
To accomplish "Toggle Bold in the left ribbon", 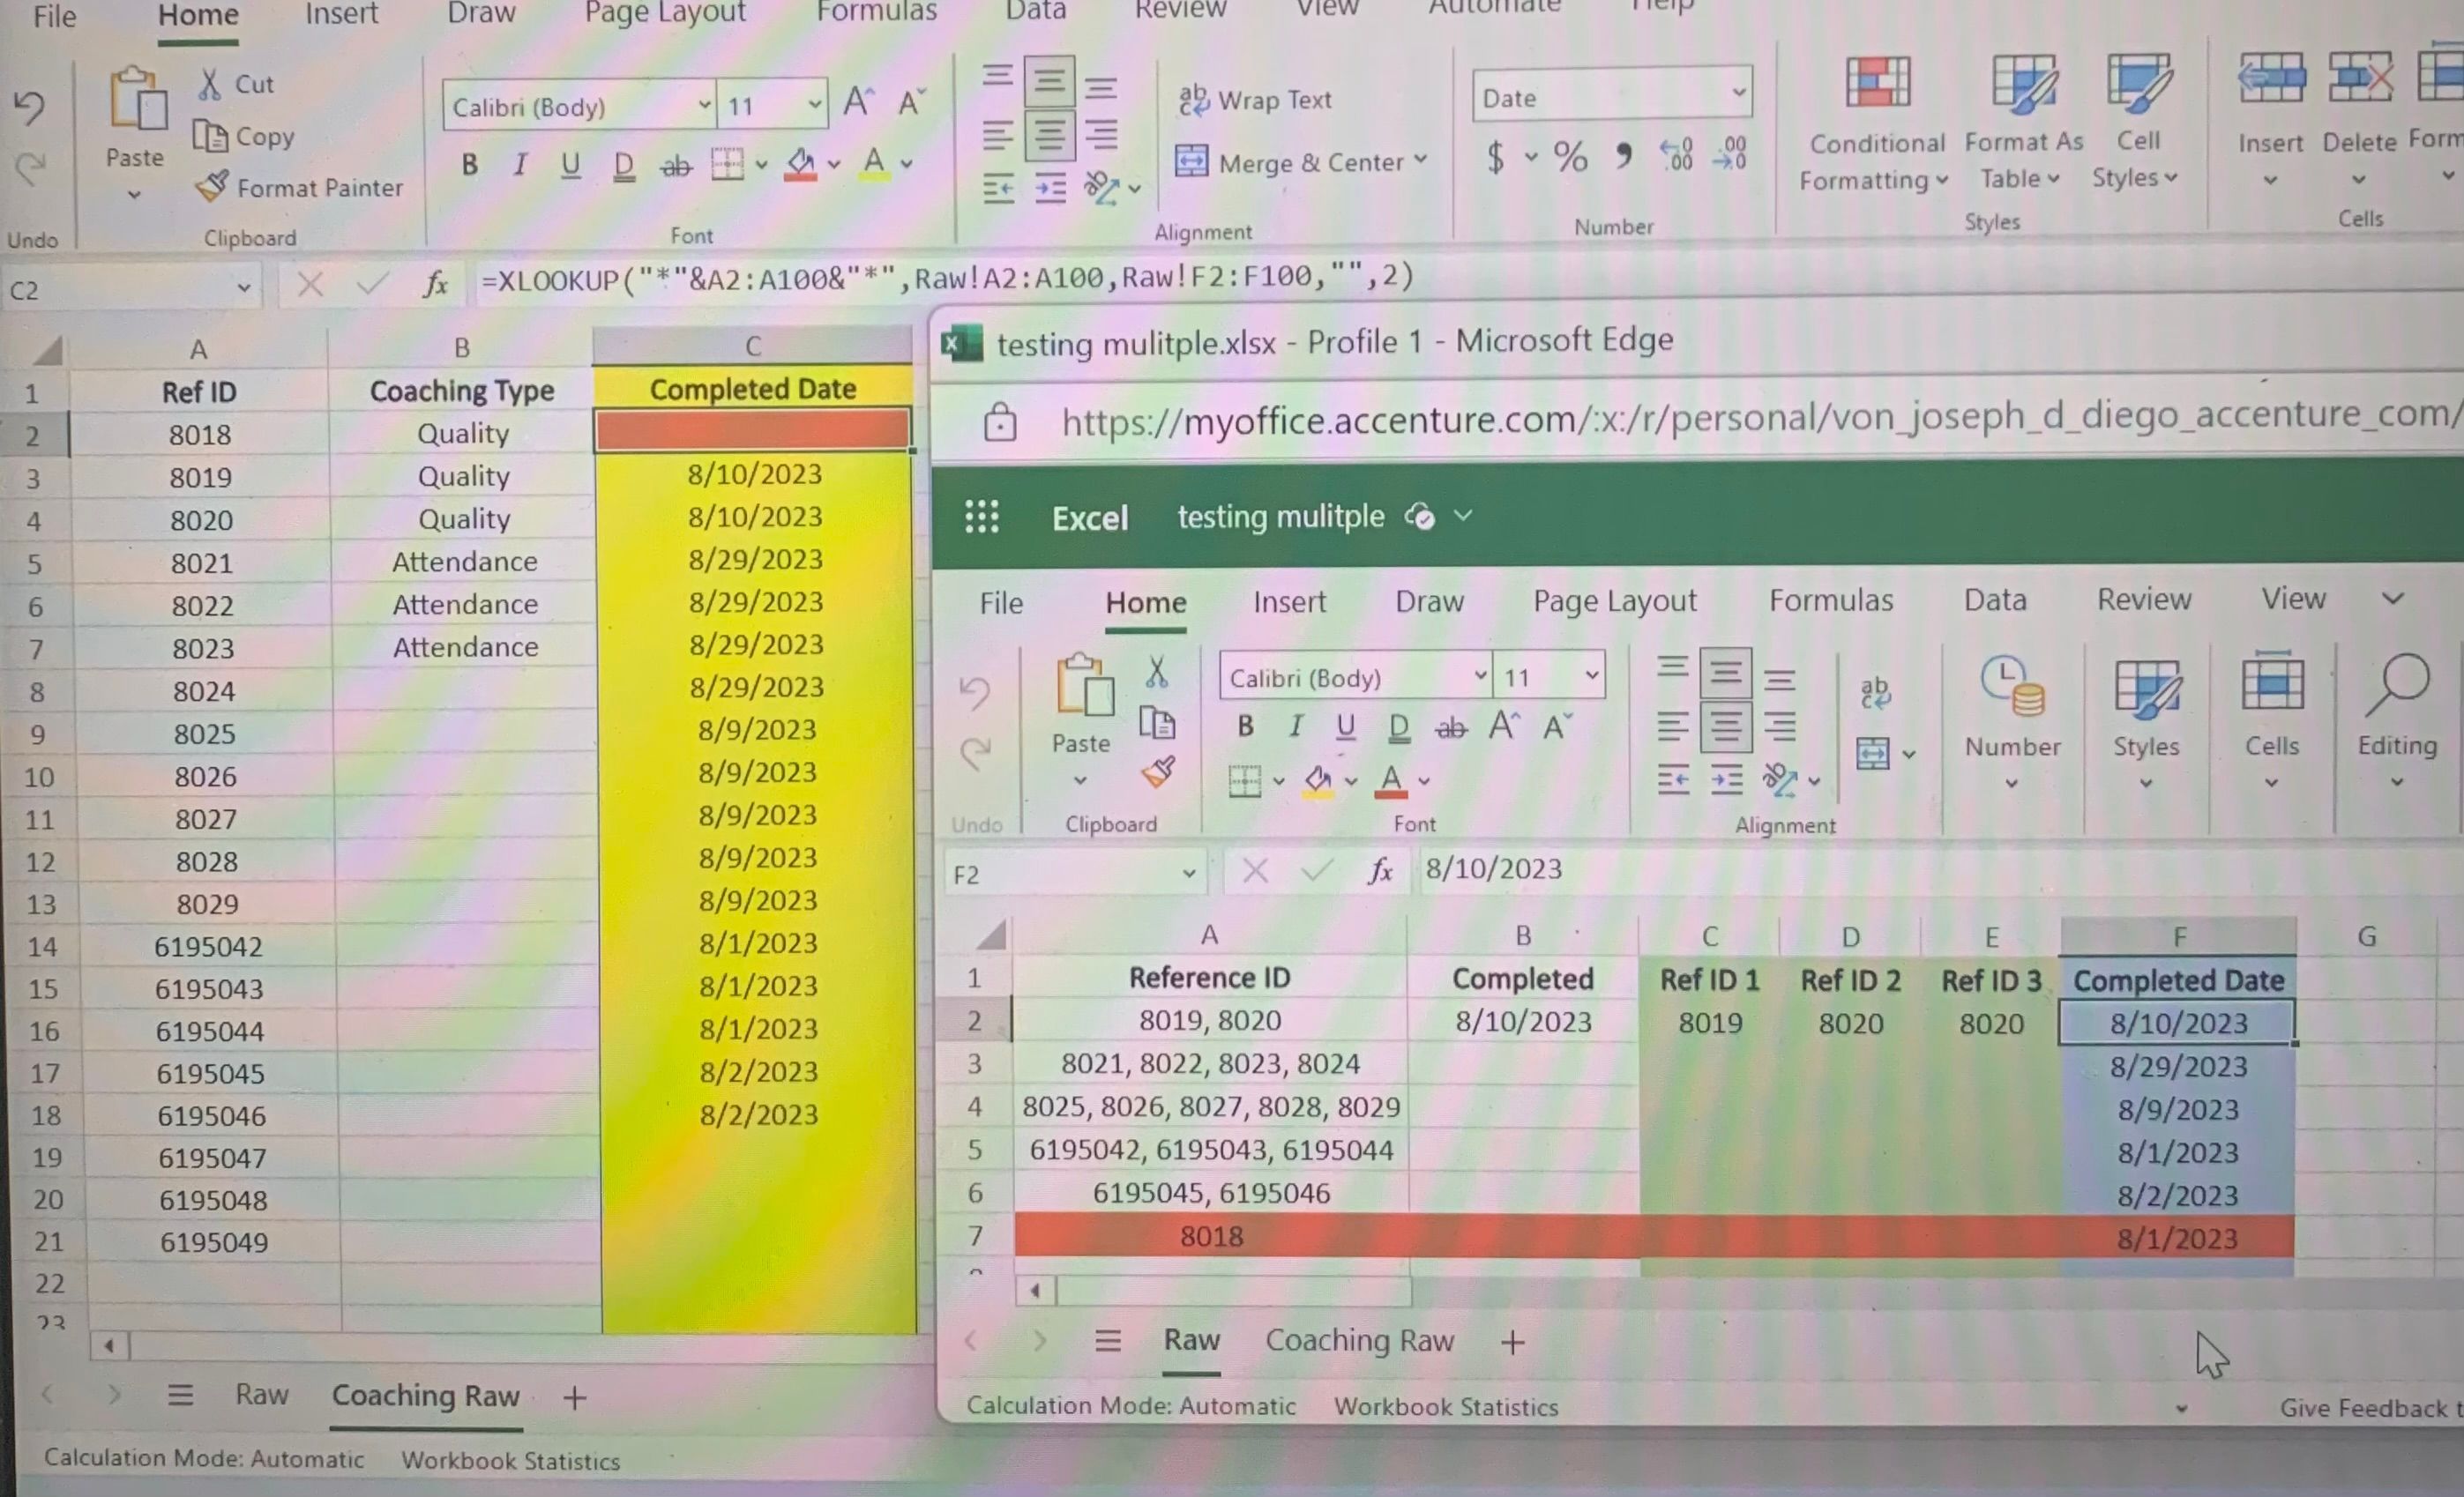I will pyautogui.click(x=469, y=165).
